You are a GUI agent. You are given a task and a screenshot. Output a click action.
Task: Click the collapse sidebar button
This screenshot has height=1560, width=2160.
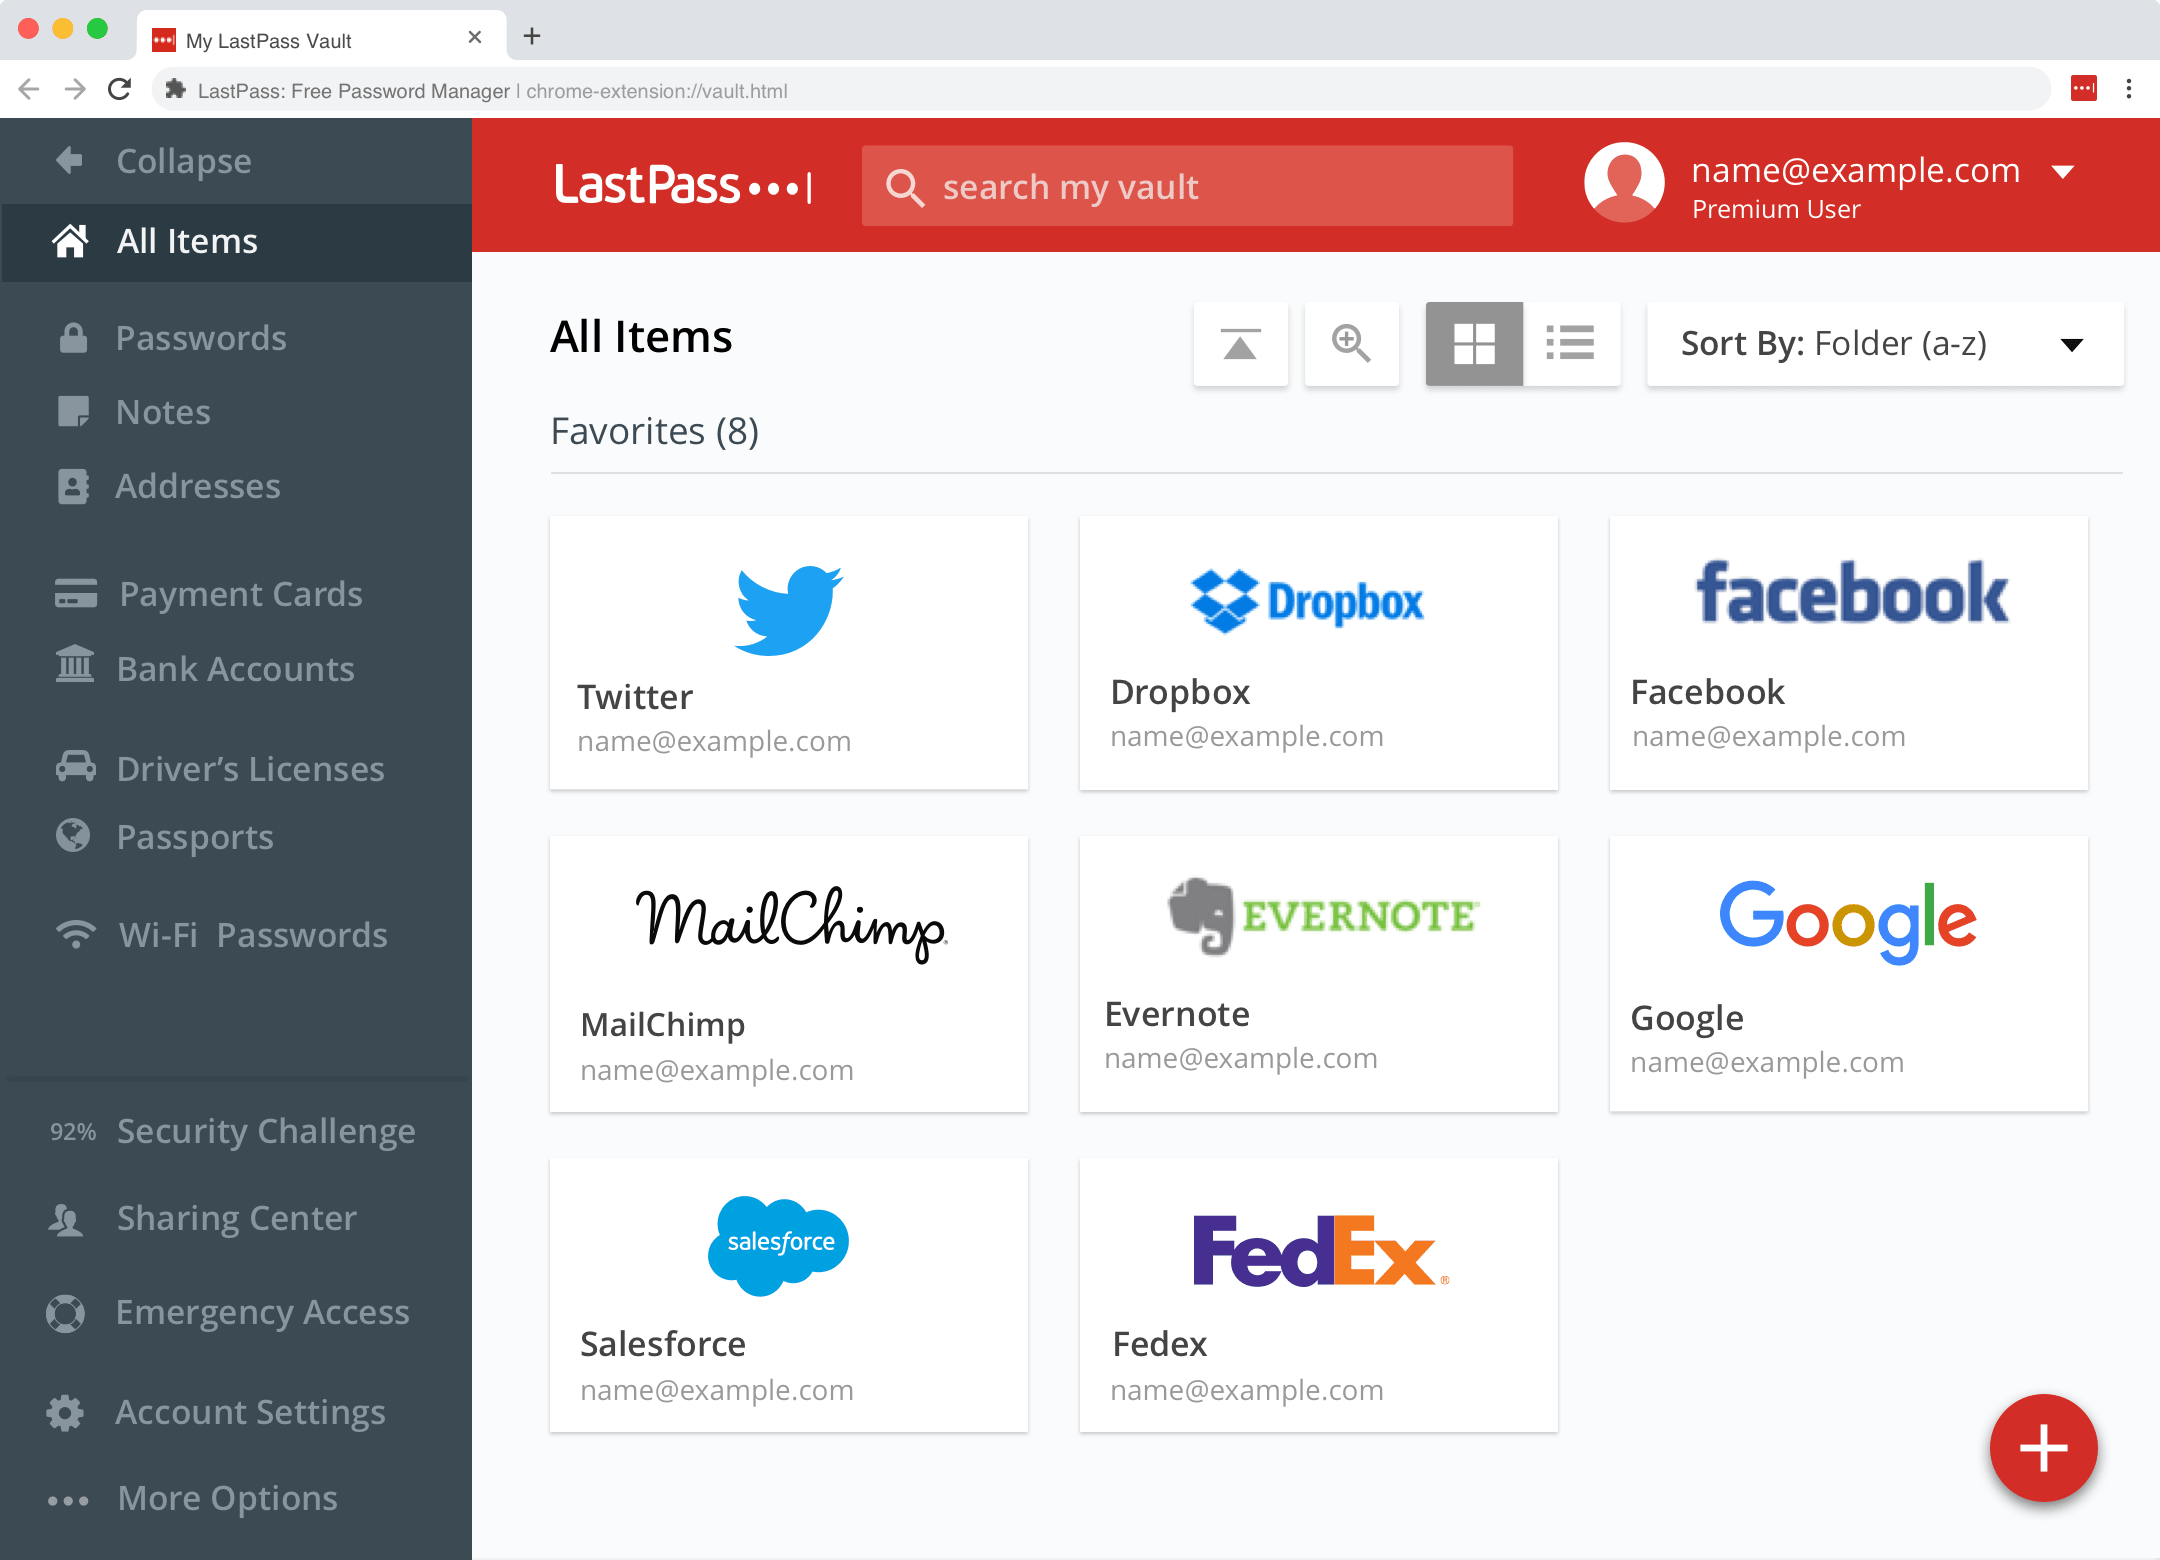184,159
